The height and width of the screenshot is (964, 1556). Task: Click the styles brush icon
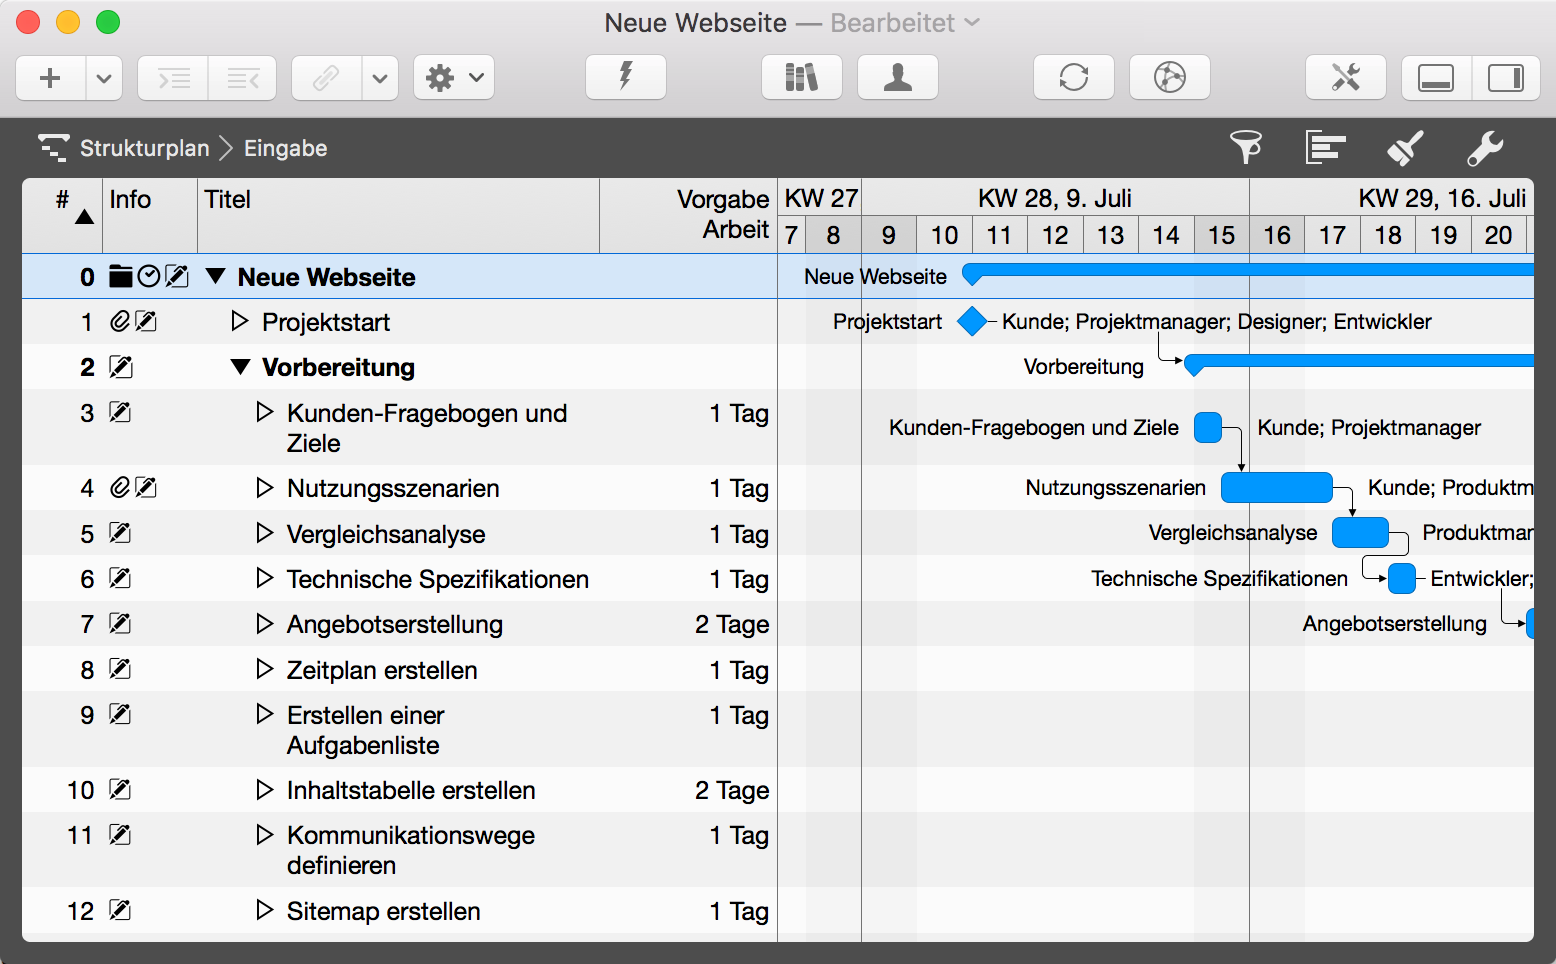1406,147
